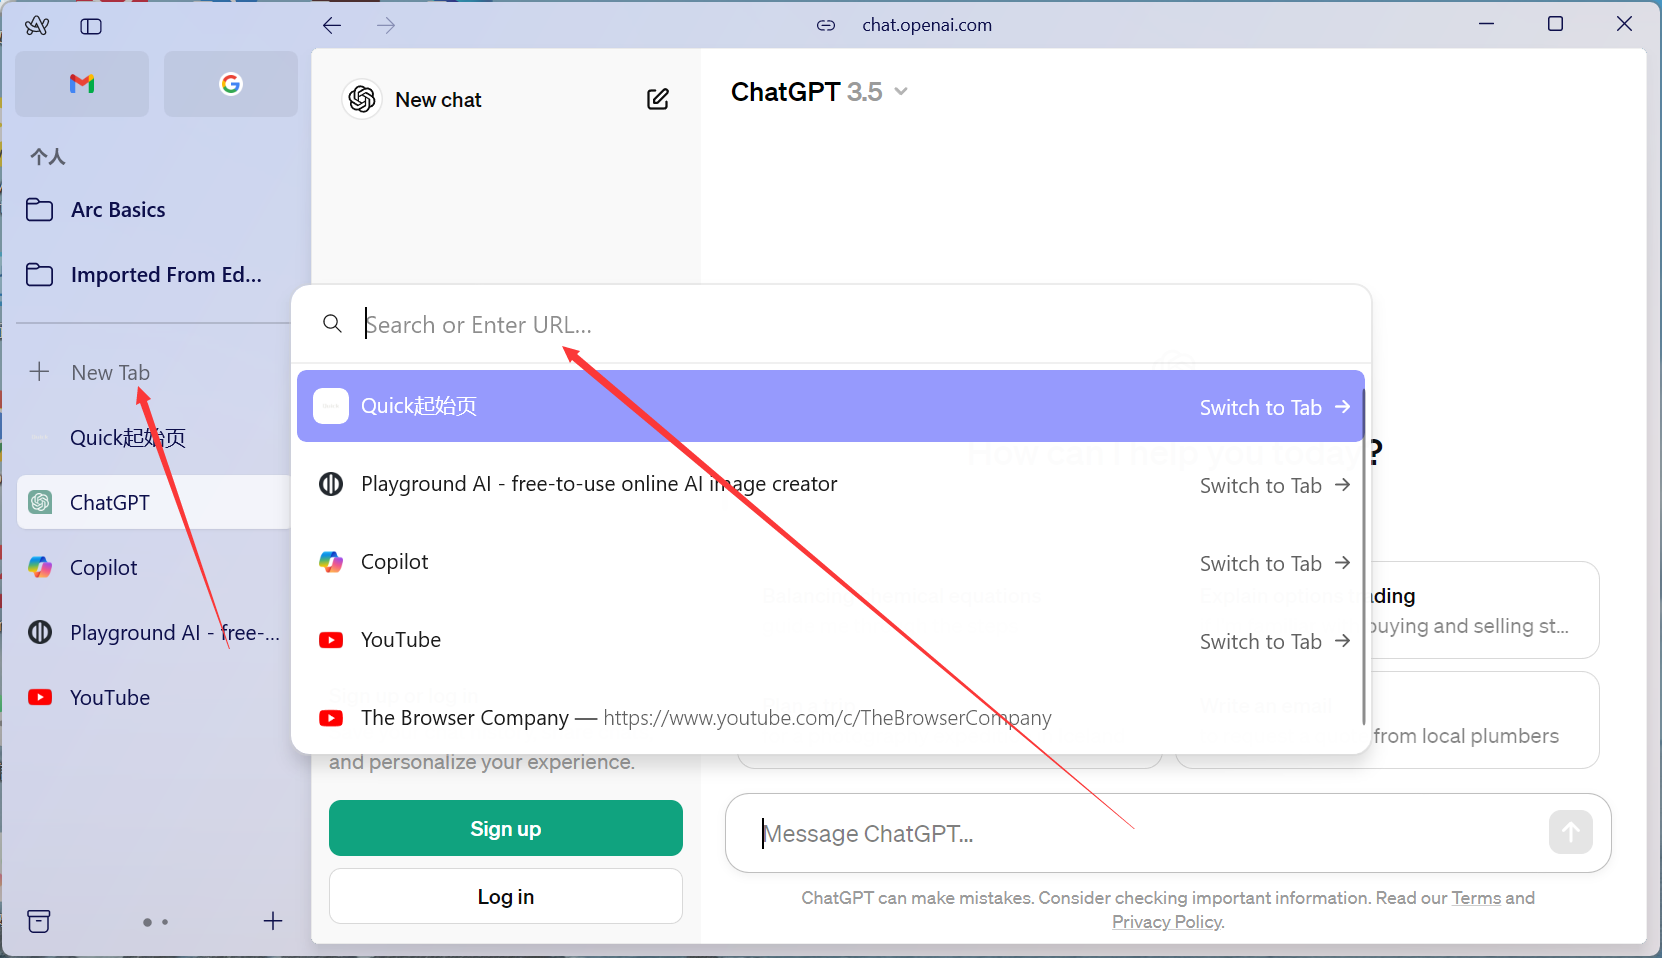This screenshot has width=1662, height=958.
Task: Open the Arc logo menu
Action: pyautogui.click(x=37, y=26)
